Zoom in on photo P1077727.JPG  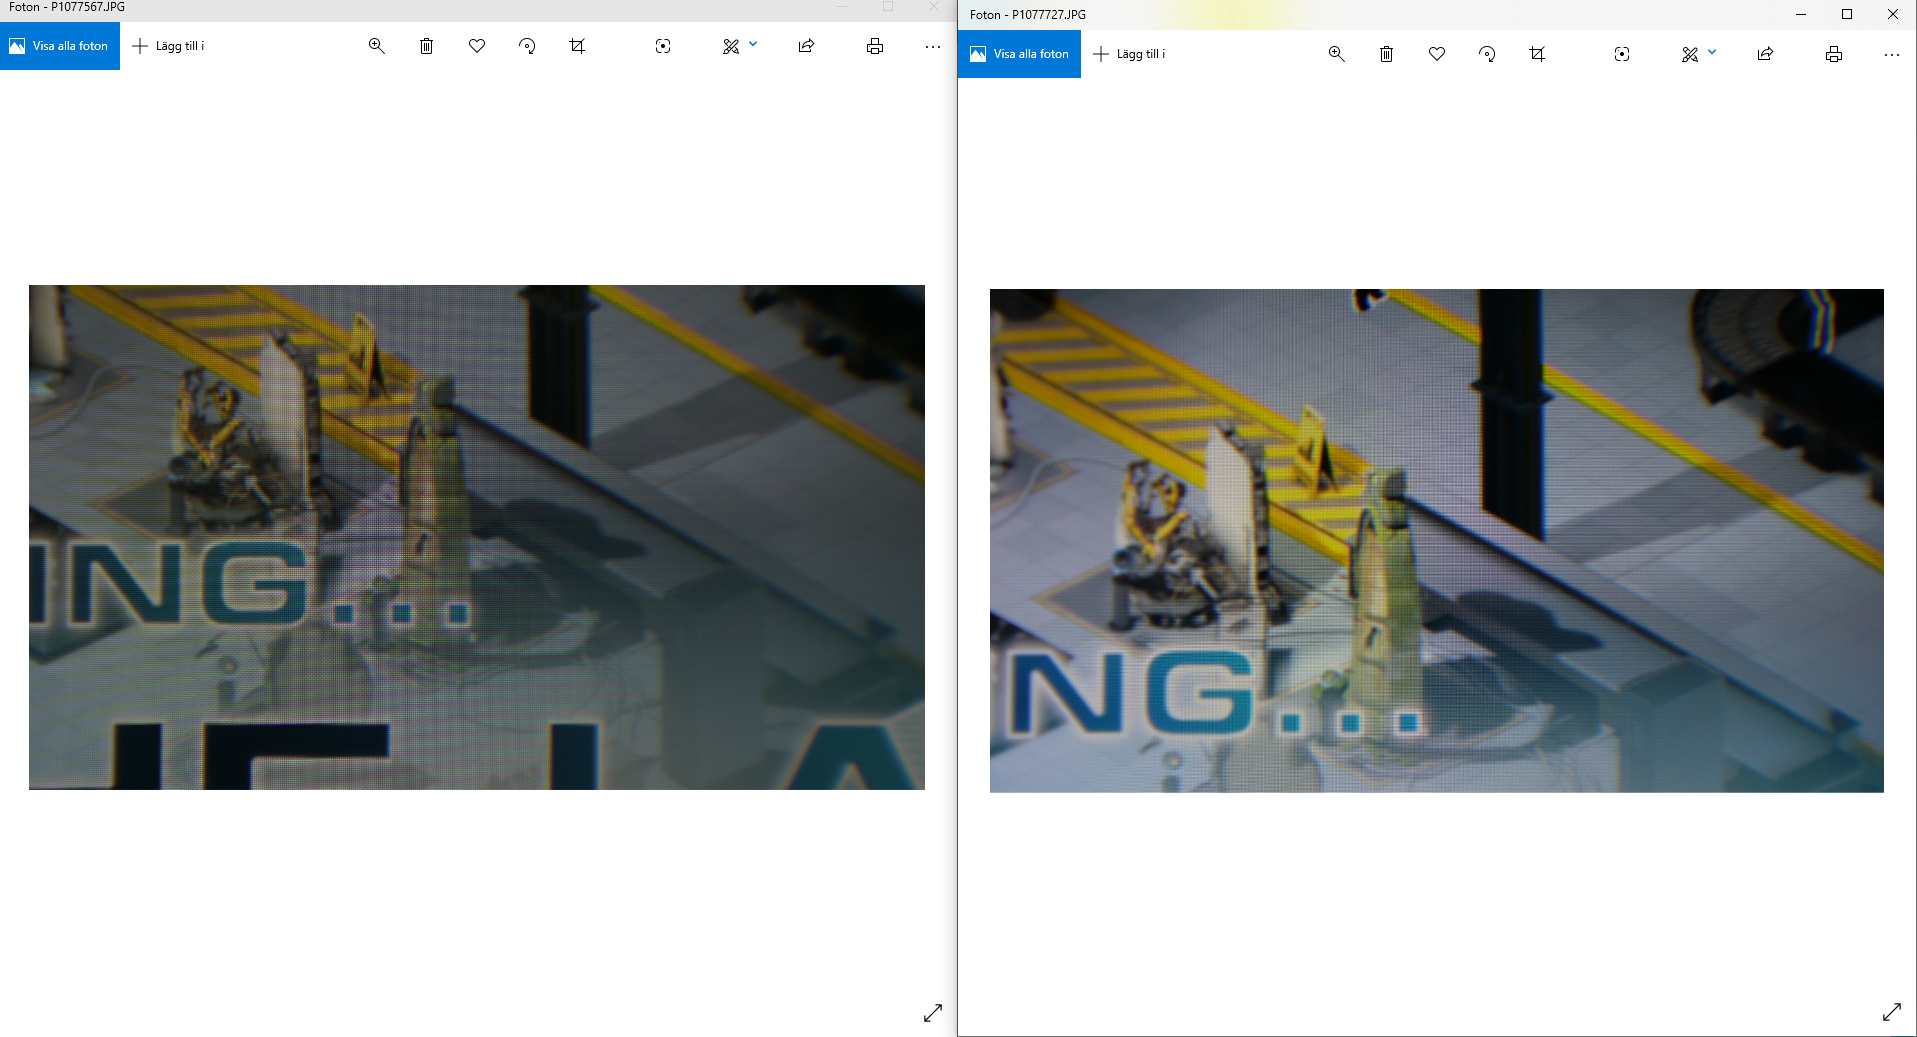1336,54
